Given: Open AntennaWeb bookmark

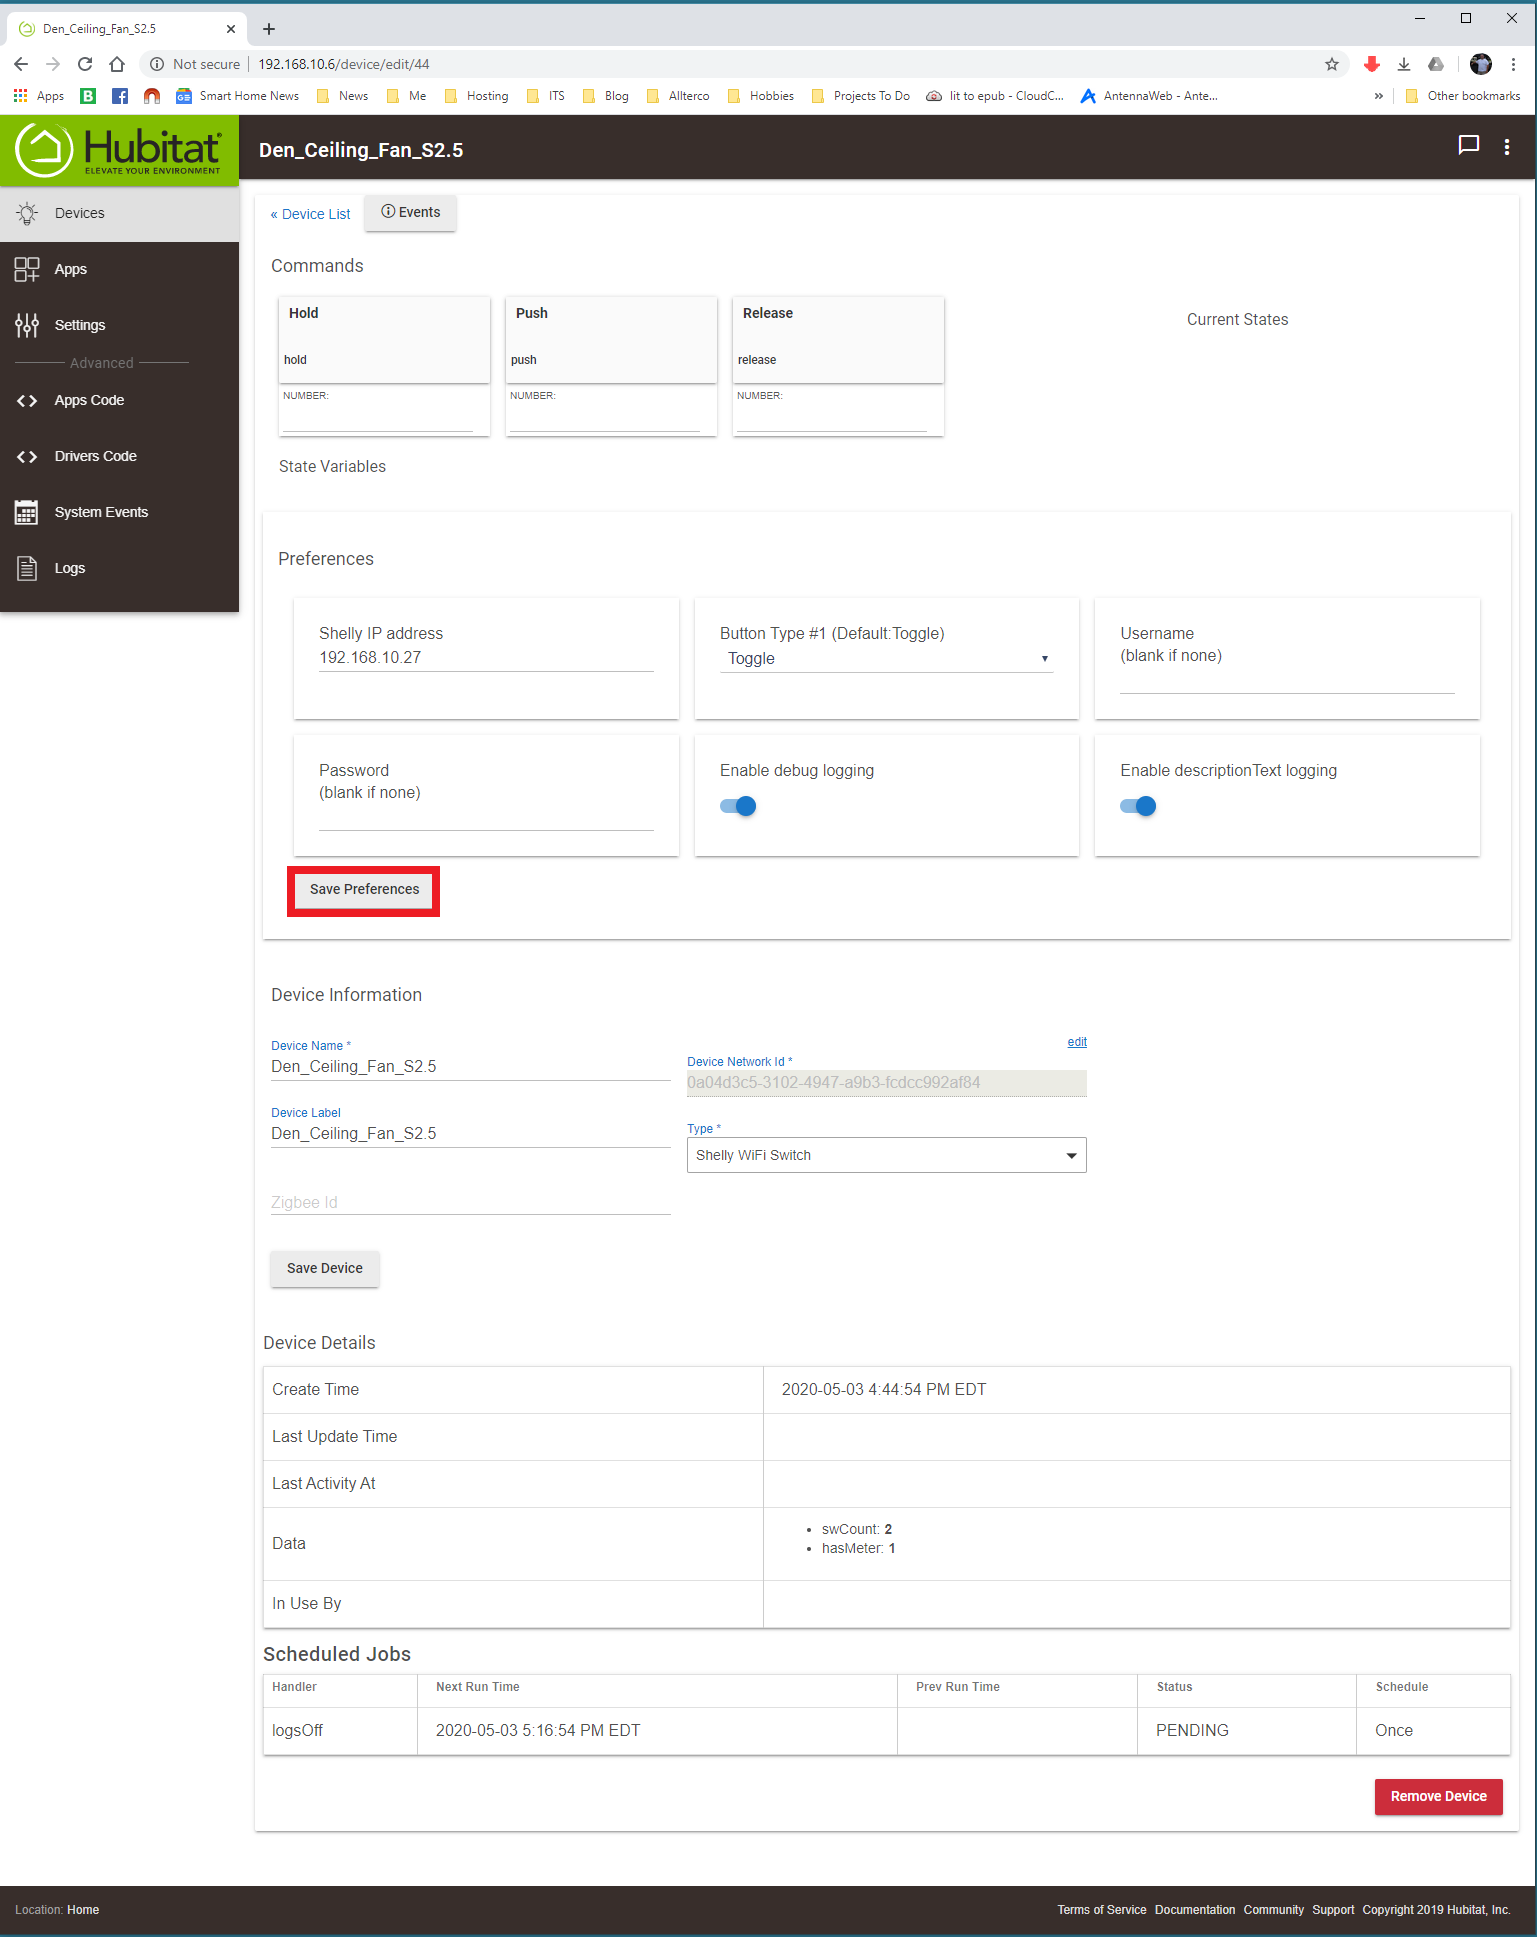Looking at the screenshot, I should (1149, 96).
